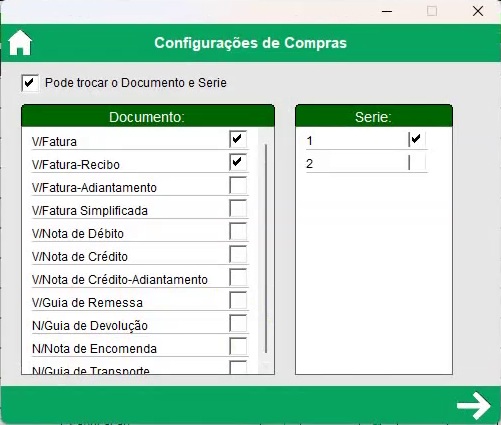Select the 'V/Fatura-Recibo' row text
The image size is (501, 425).
[76, 165]
